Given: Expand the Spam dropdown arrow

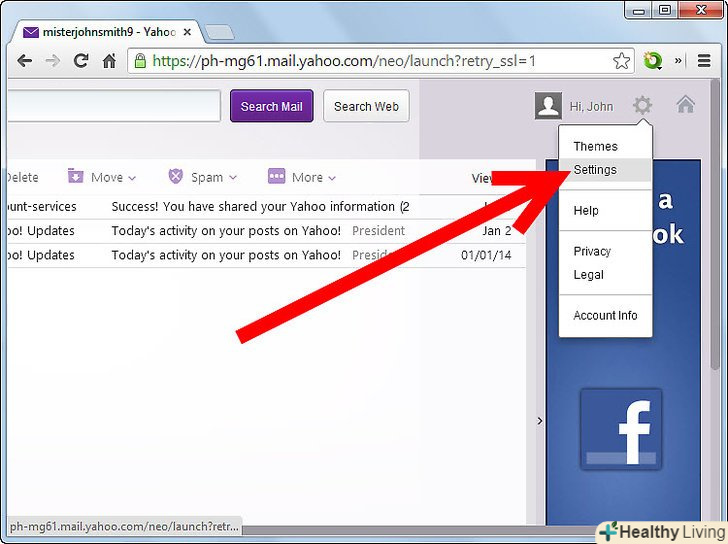Looking at the screenshot, I should pyautogui.click(x=233, y=178).
